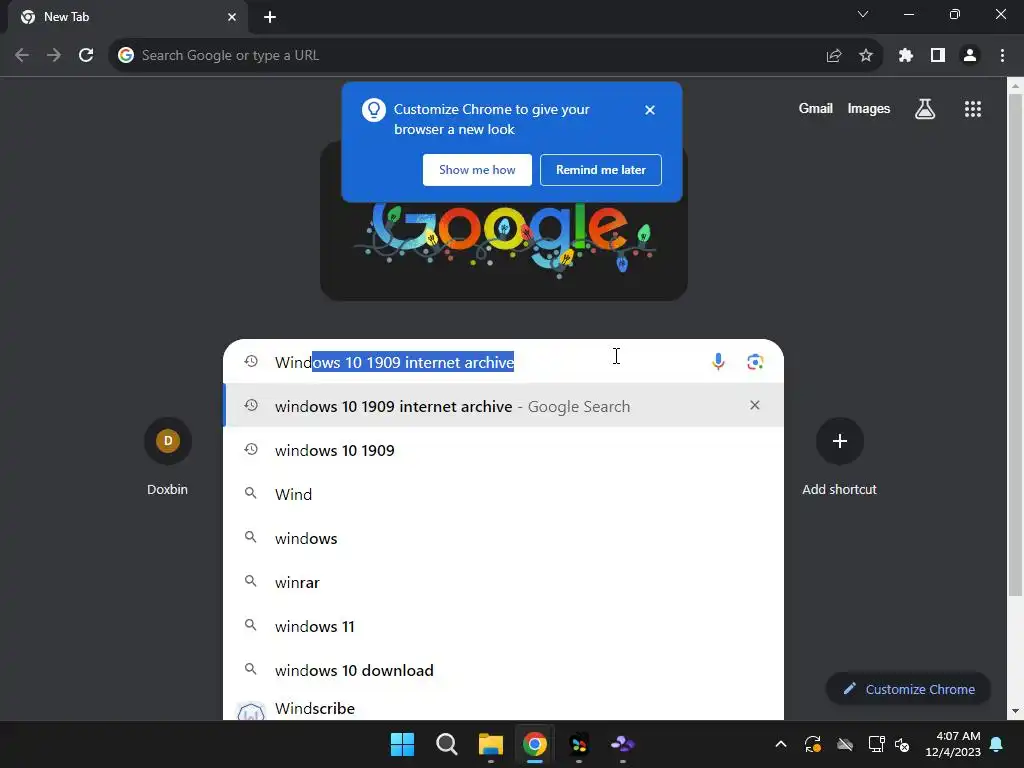Image resolution: width=1024 pixels, height=768 pixels.
Task: Click the Share this page icon in address bar
Action: click(x=834, y=56)
